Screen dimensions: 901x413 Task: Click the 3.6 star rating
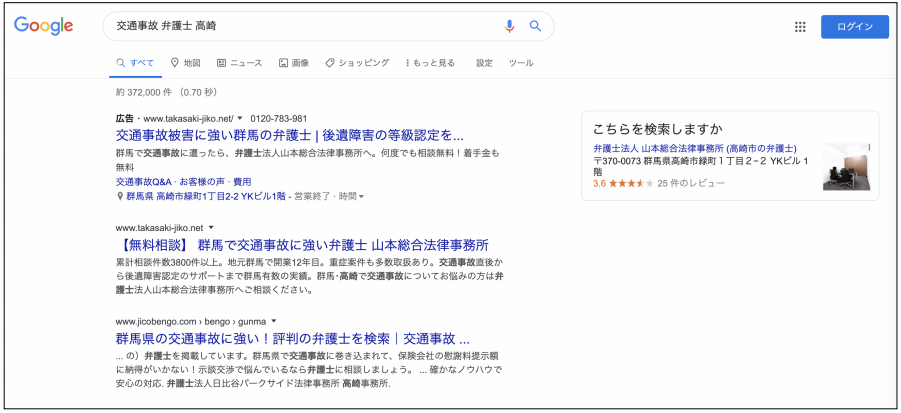tap(623, 183)
